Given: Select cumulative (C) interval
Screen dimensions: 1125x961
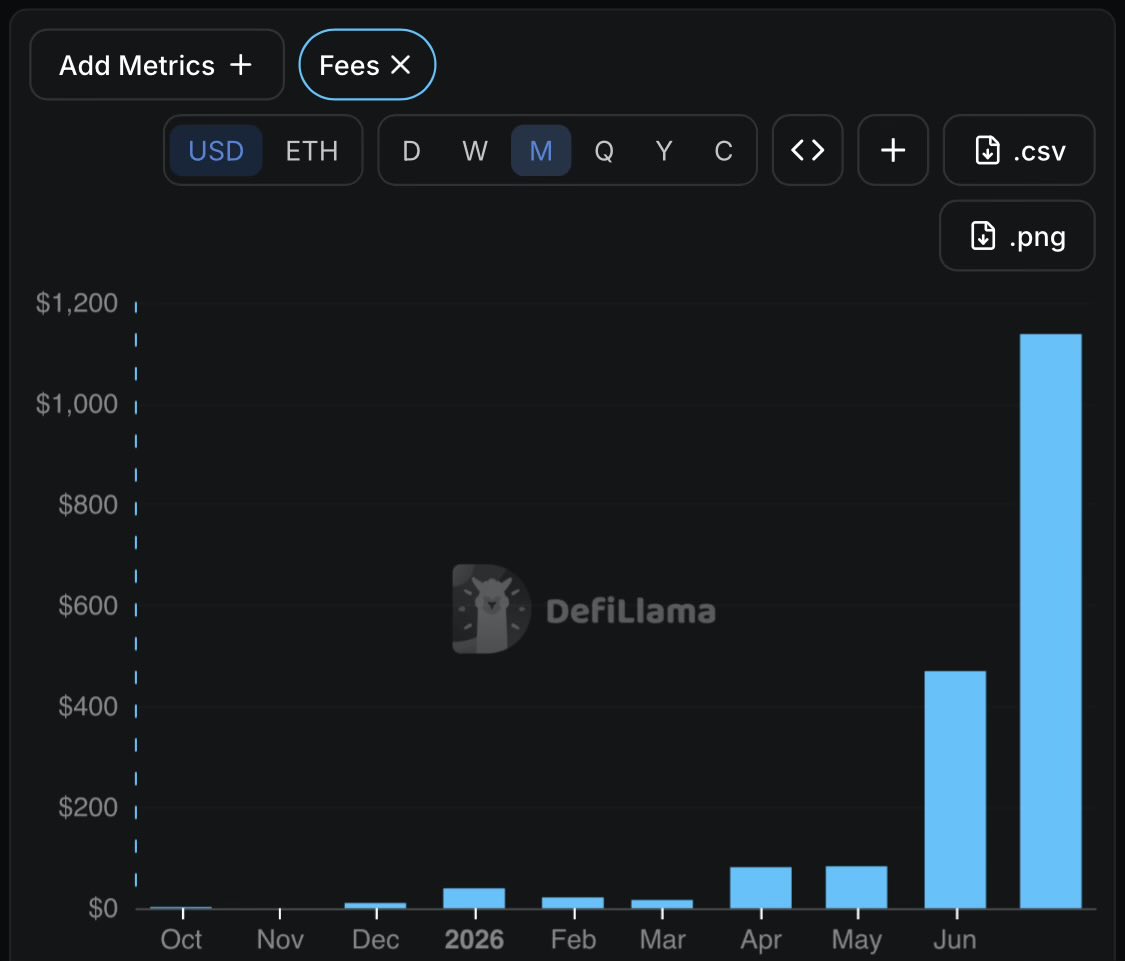Looking at the screenshot, I should coord(723,151).
